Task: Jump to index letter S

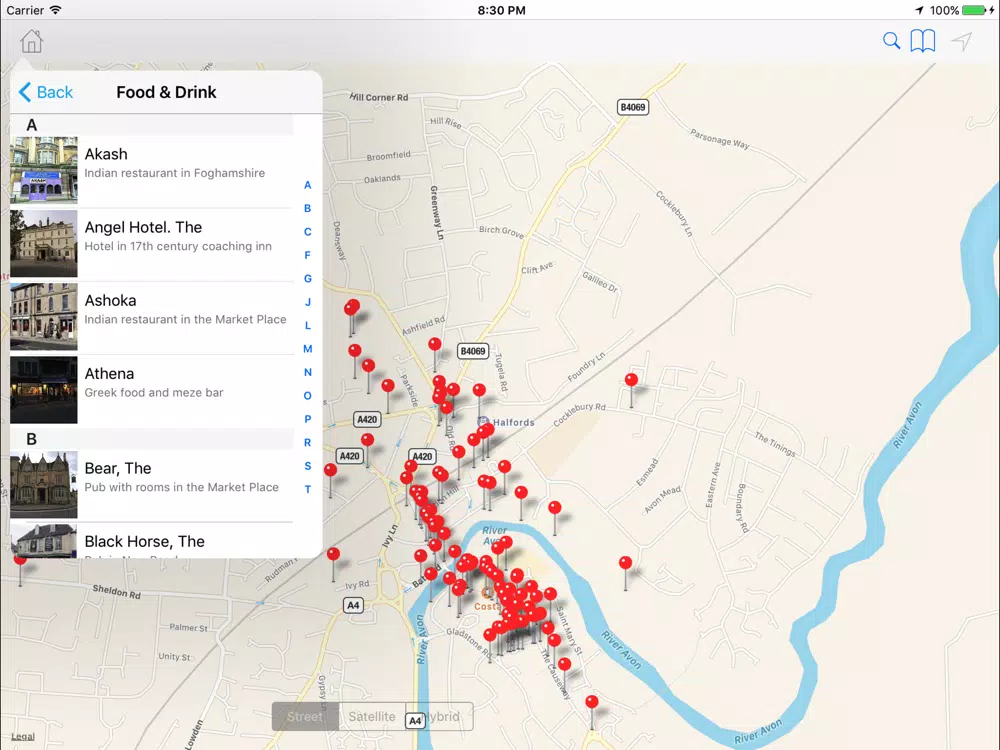Action: click(307, 466)
